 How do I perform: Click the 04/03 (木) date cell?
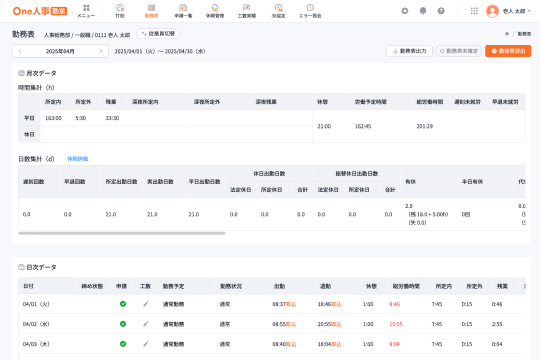point(36,344)
